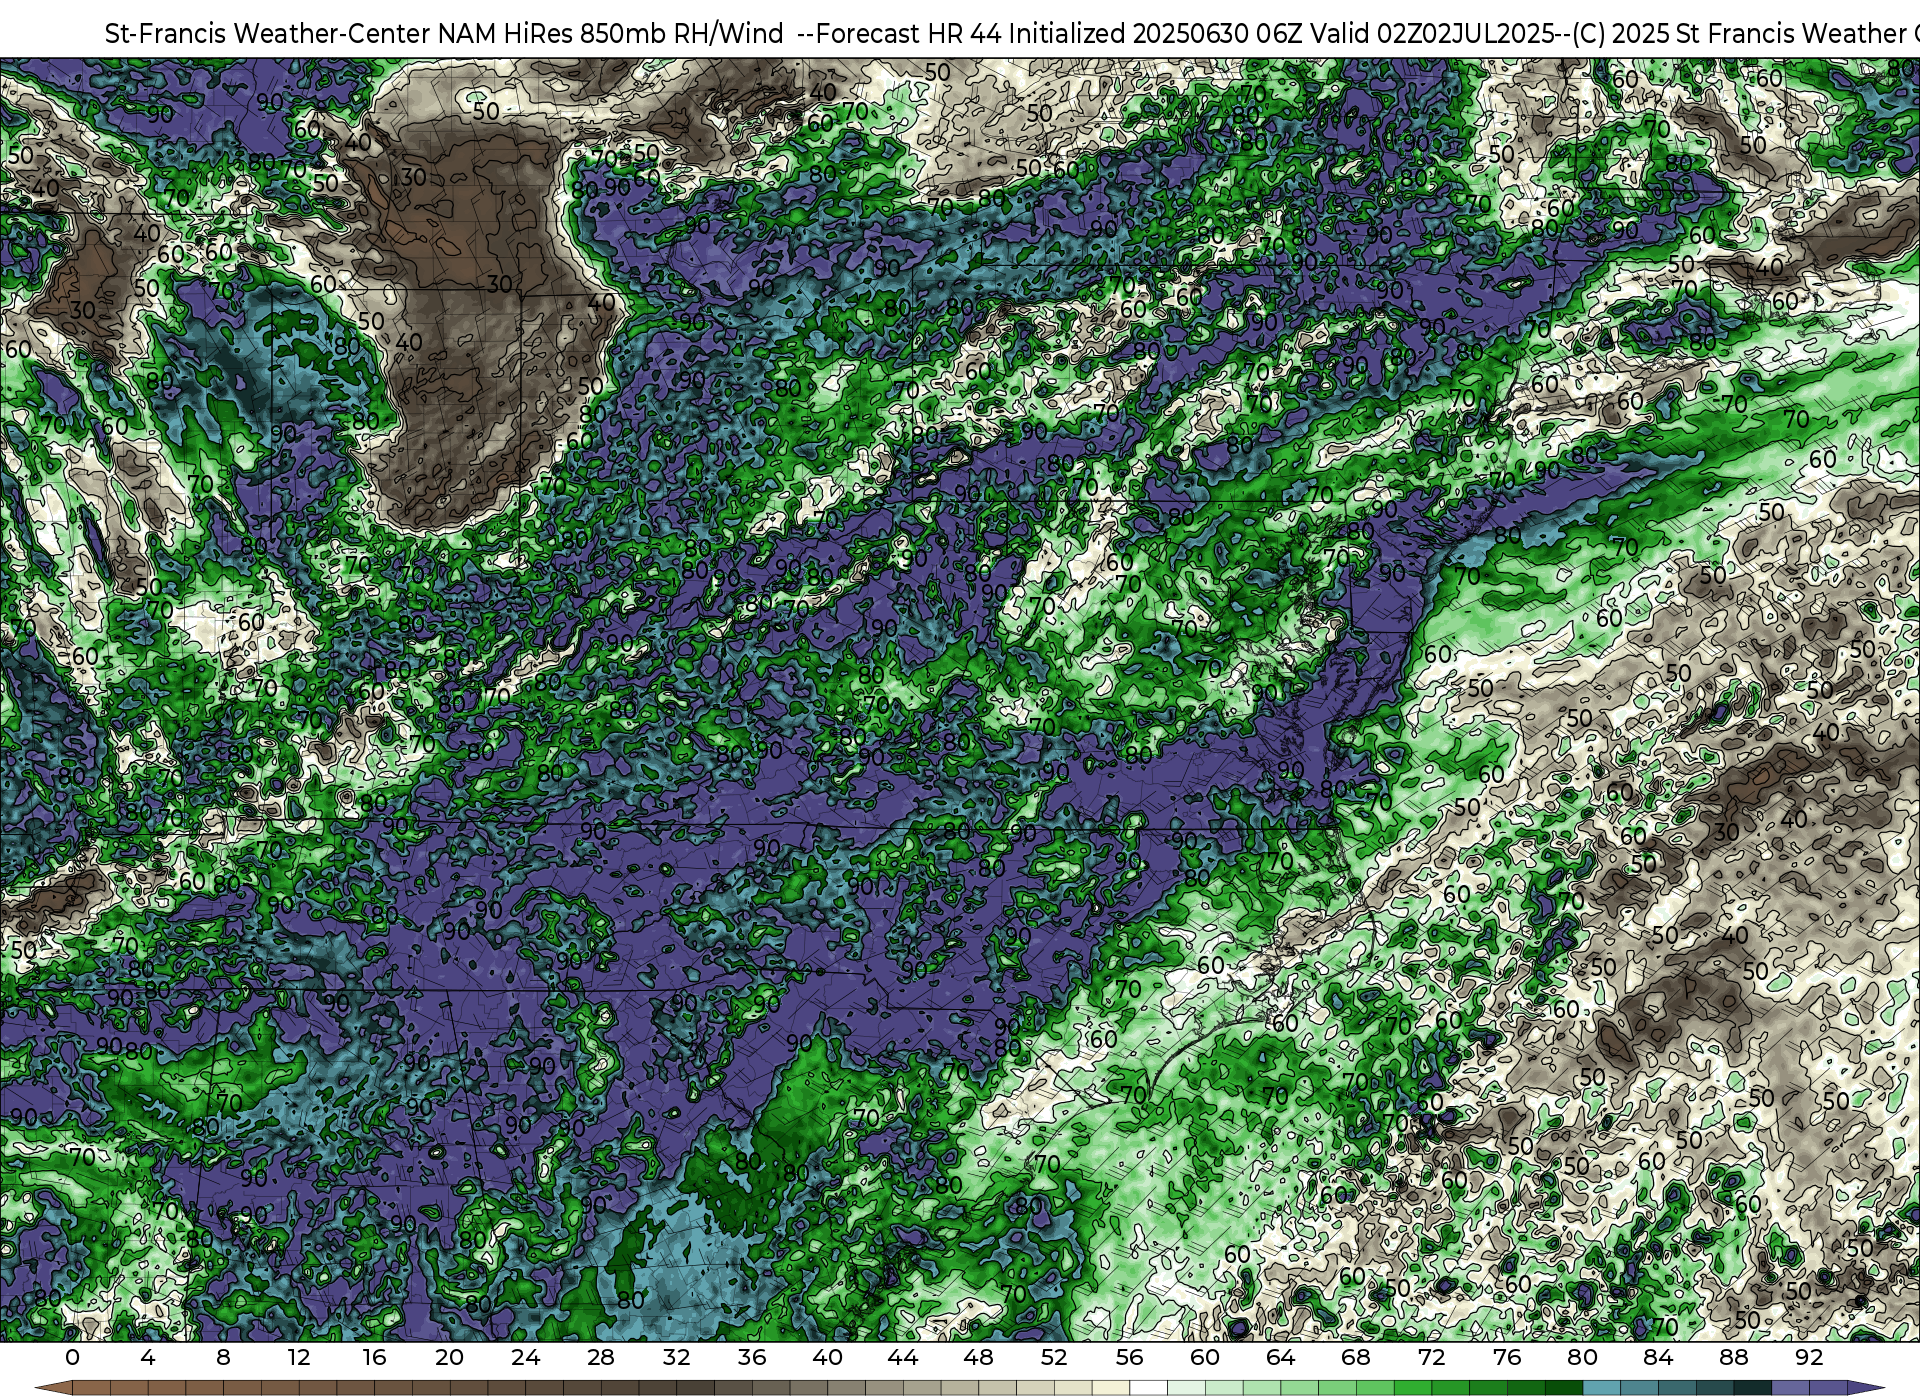This screenshot has height=1400, width=1920.
Task: Select the legend scale label "88"
Action: [1733, 1357]
